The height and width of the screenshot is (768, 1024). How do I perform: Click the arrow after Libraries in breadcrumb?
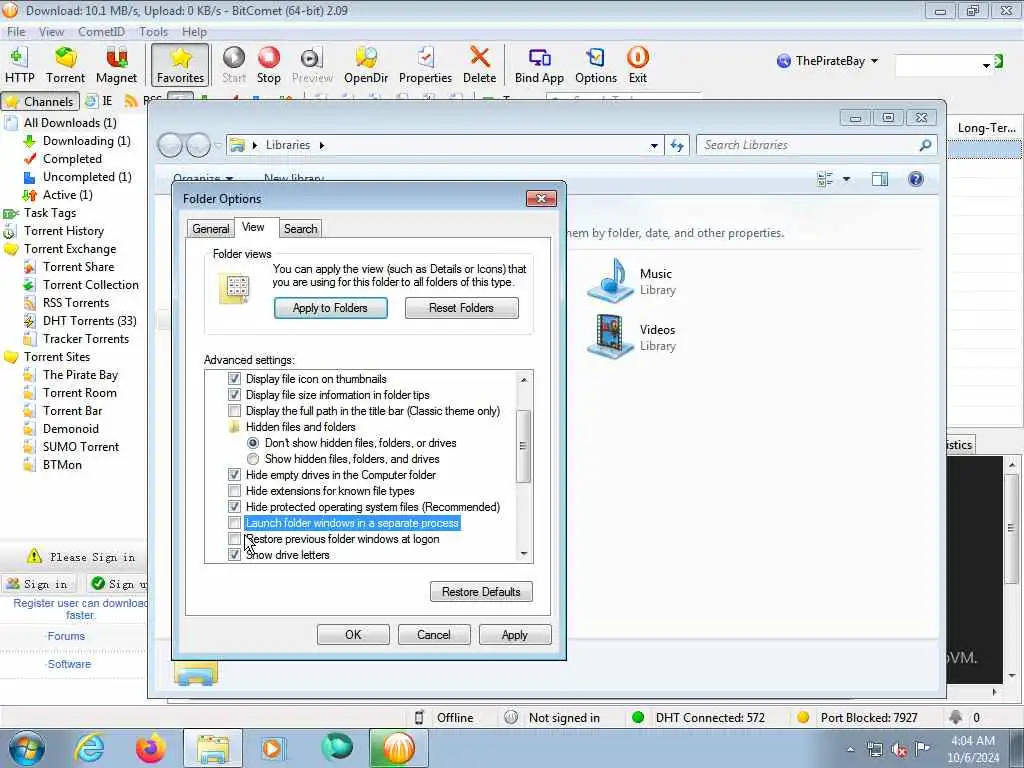[322, 145]
